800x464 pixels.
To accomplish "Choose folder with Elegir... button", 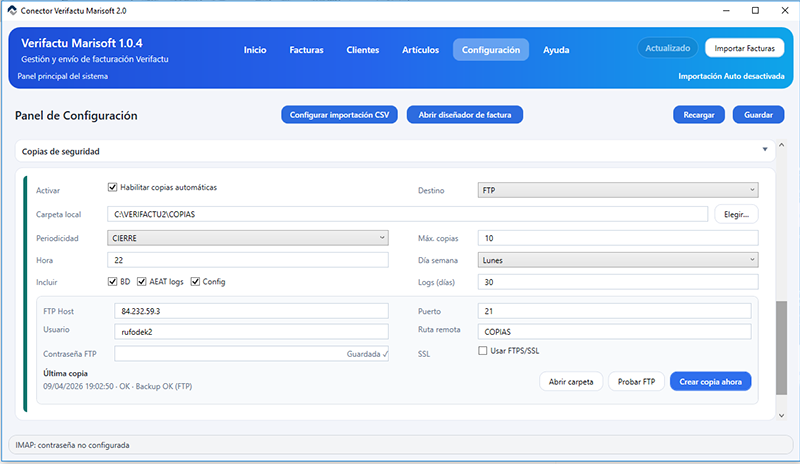I will coord(736,214).
